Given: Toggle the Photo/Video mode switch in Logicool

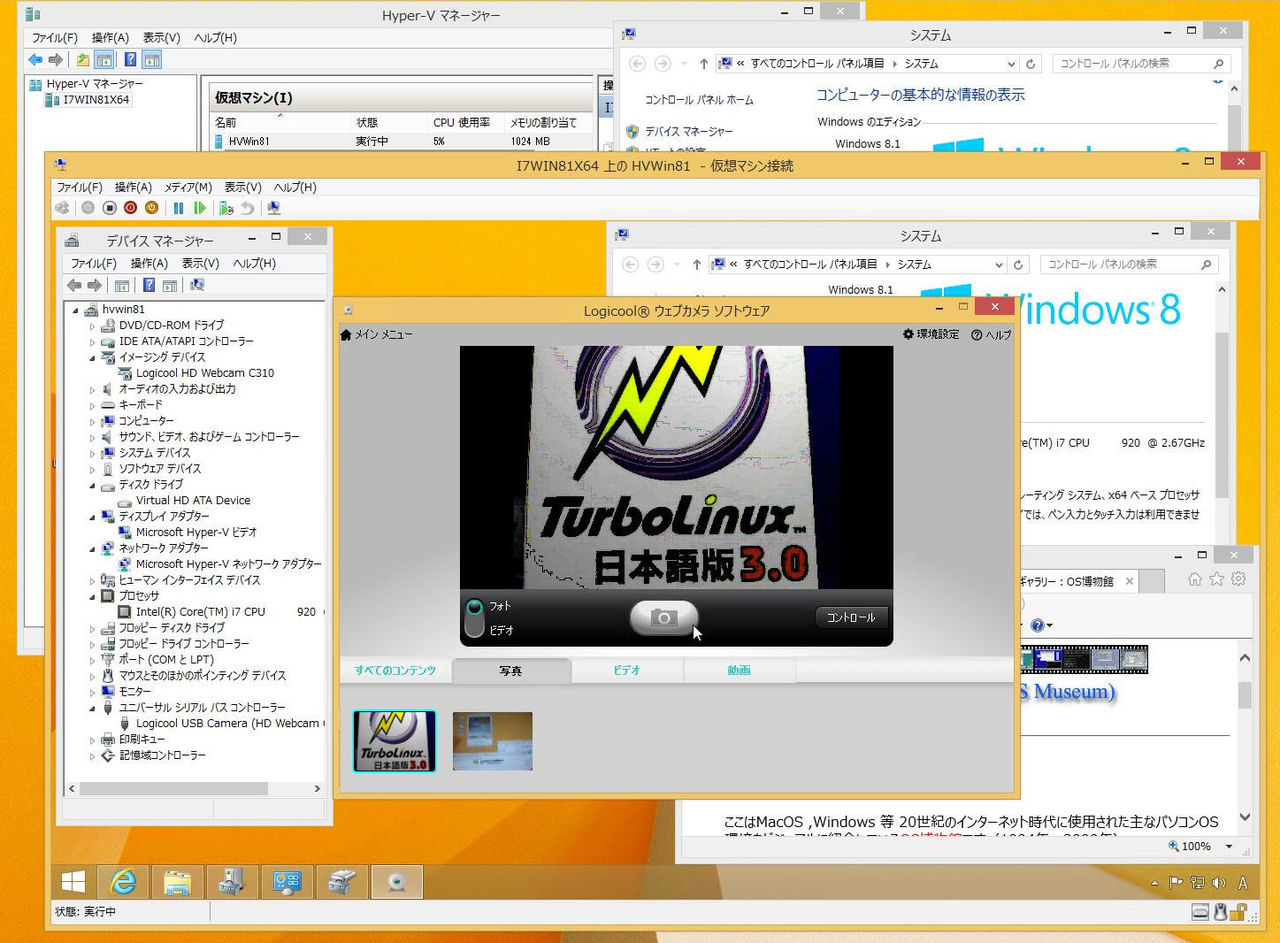Looking at the screenshot, I should pos(474,618).
